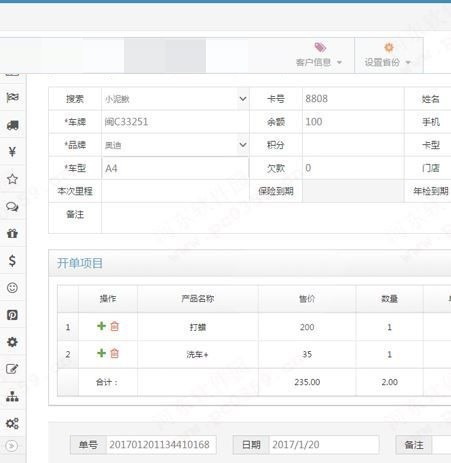
Task: Click the price cell showing 200
Action: (x=307, y=327)
